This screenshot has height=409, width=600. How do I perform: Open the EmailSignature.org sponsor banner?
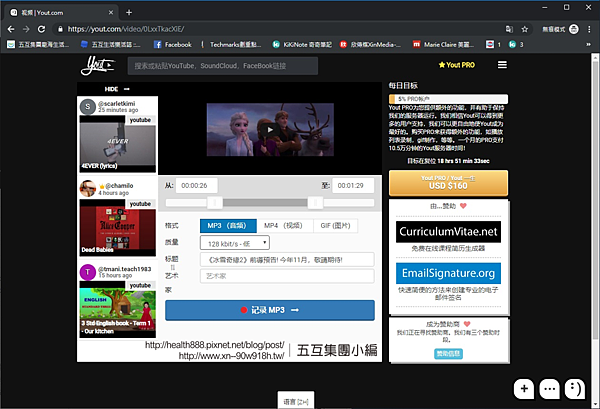click(448, 273)
